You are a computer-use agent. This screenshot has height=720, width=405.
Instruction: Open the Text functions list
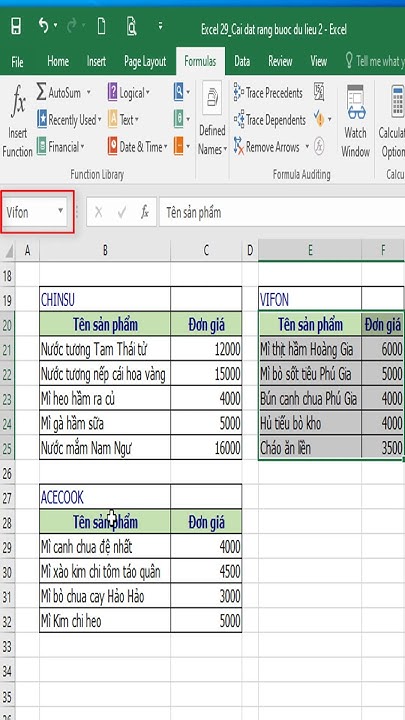tap(123, 120)
